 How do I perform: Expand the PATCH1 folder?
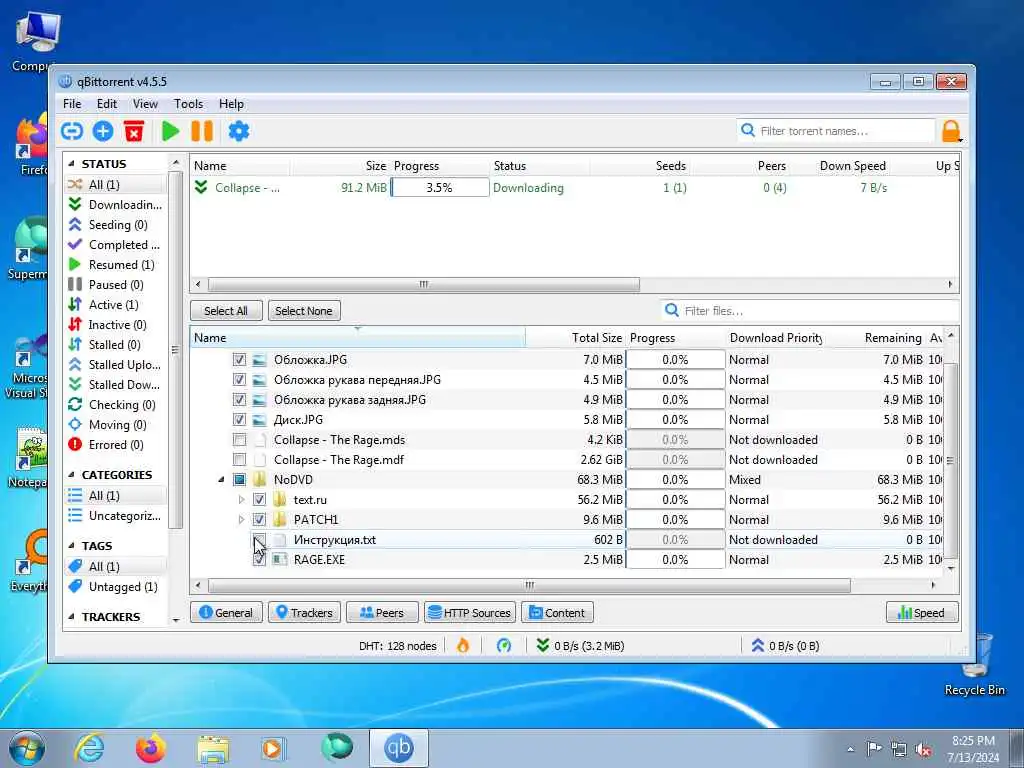(x=241, y=520)
